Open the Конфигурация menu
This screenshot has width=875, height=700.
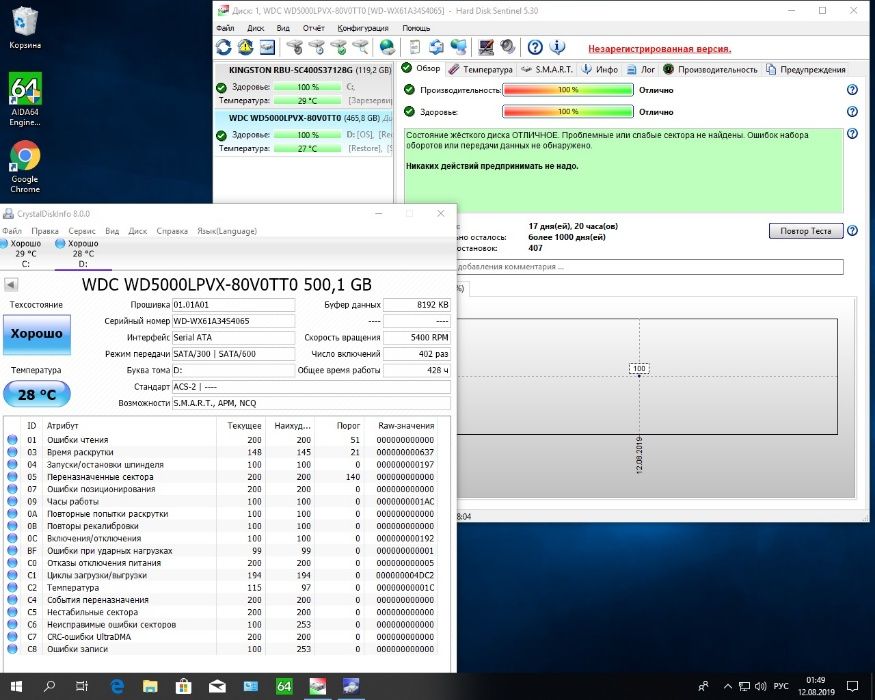(363, 28)
